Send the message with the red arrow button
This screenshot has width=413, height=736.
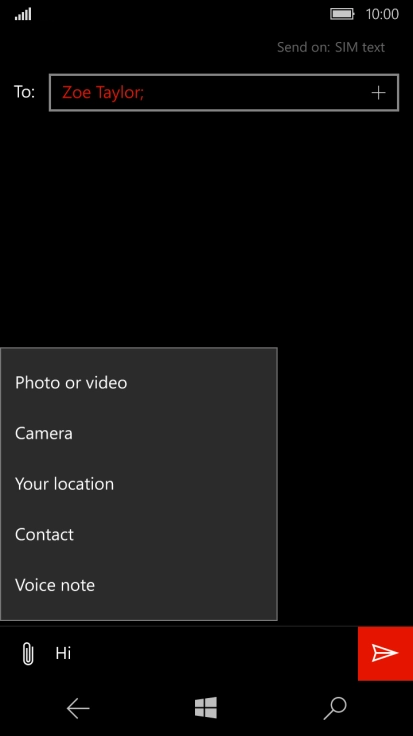pyautogui.click(x=385, y=653)
